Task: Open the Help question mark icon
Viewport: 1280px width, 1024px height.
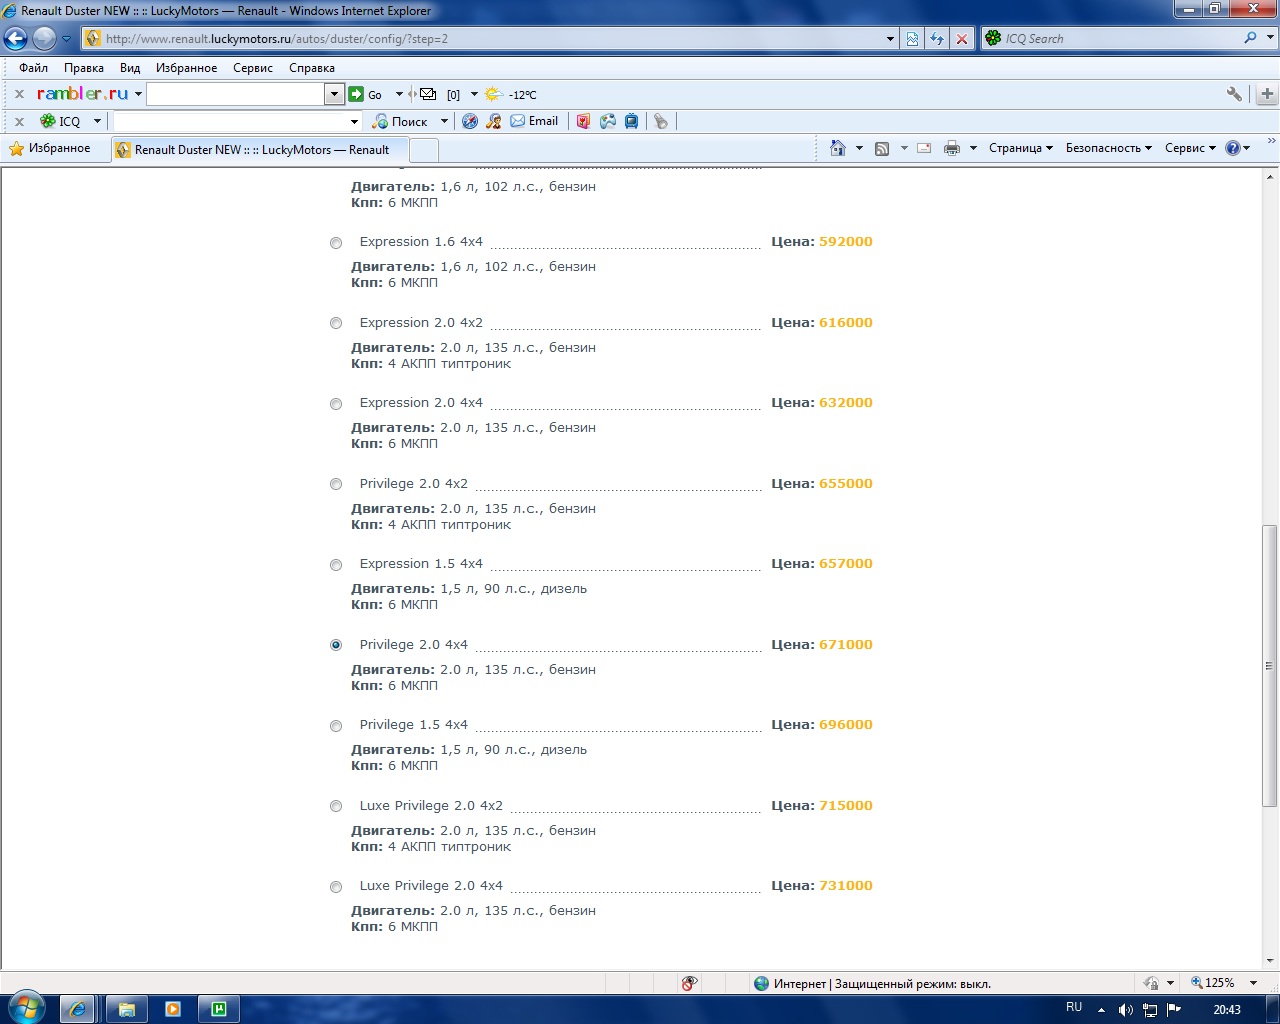Action: [1233, 148]
